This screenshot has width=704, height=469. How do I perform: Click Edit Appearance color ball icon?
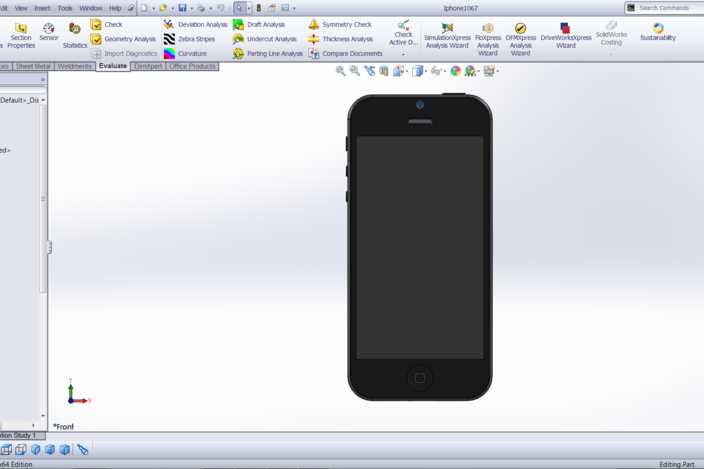(456, 71)
